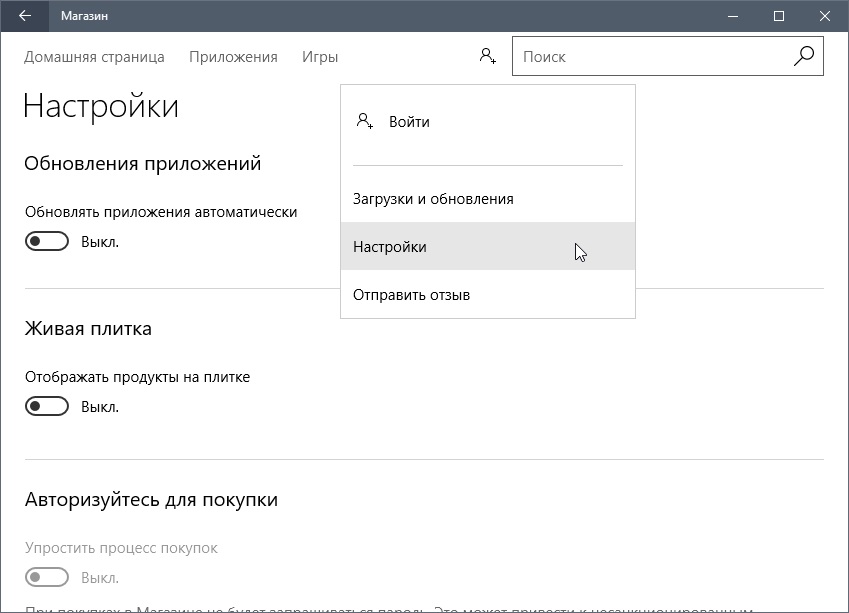Select the Отправить отзыв menu item
Image resolution: width=849 pixels, height=613 pixels.
[x=411, y=295]
